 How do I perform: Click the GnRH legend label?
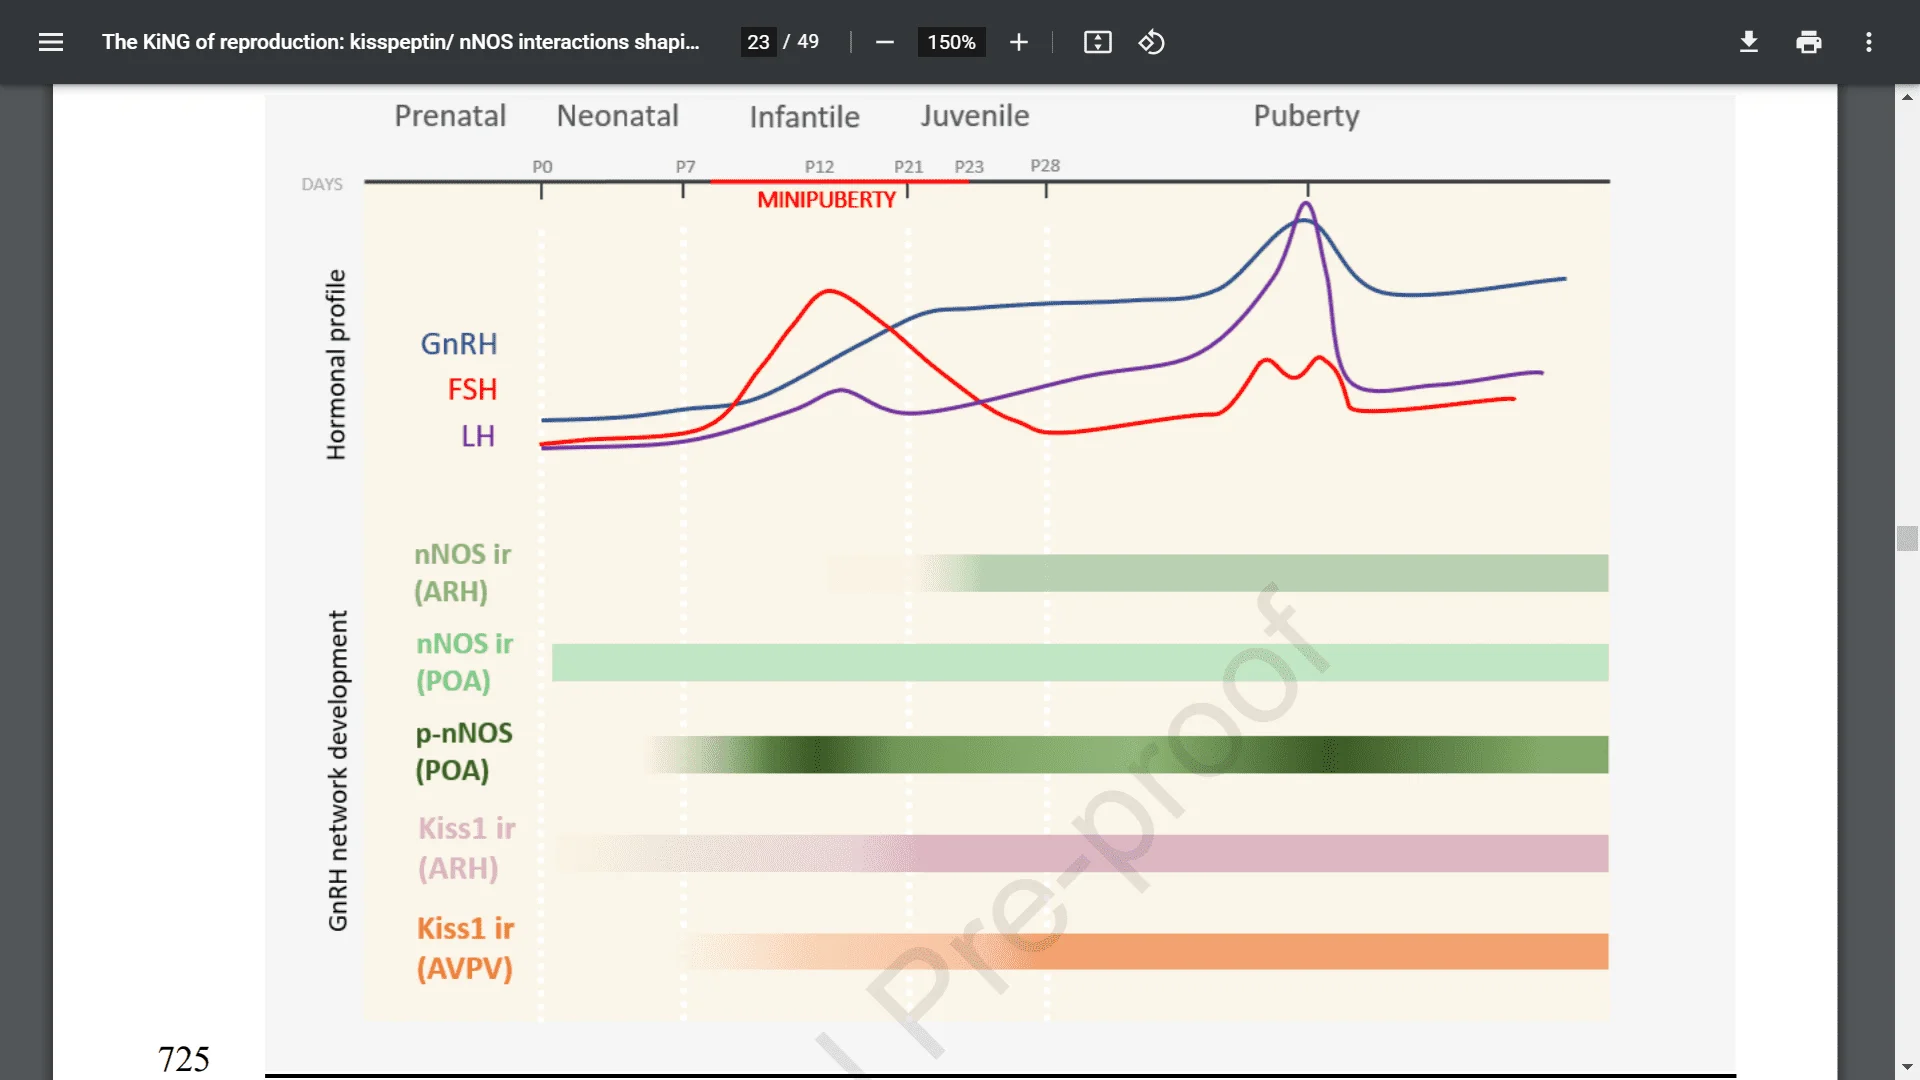[x=458, y=344]
